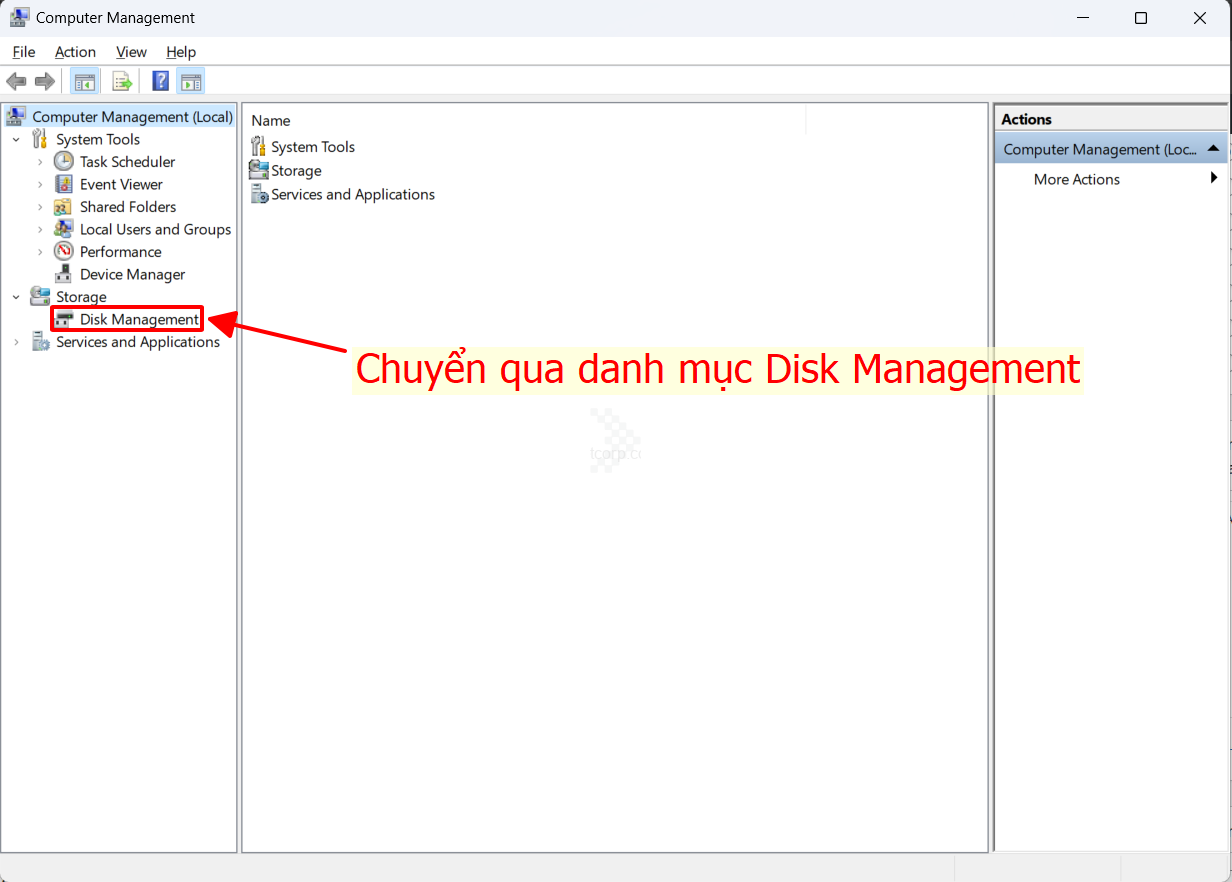Click the Export List toolbar icon
1232x882 pixels.
click(x=122, y=81)
